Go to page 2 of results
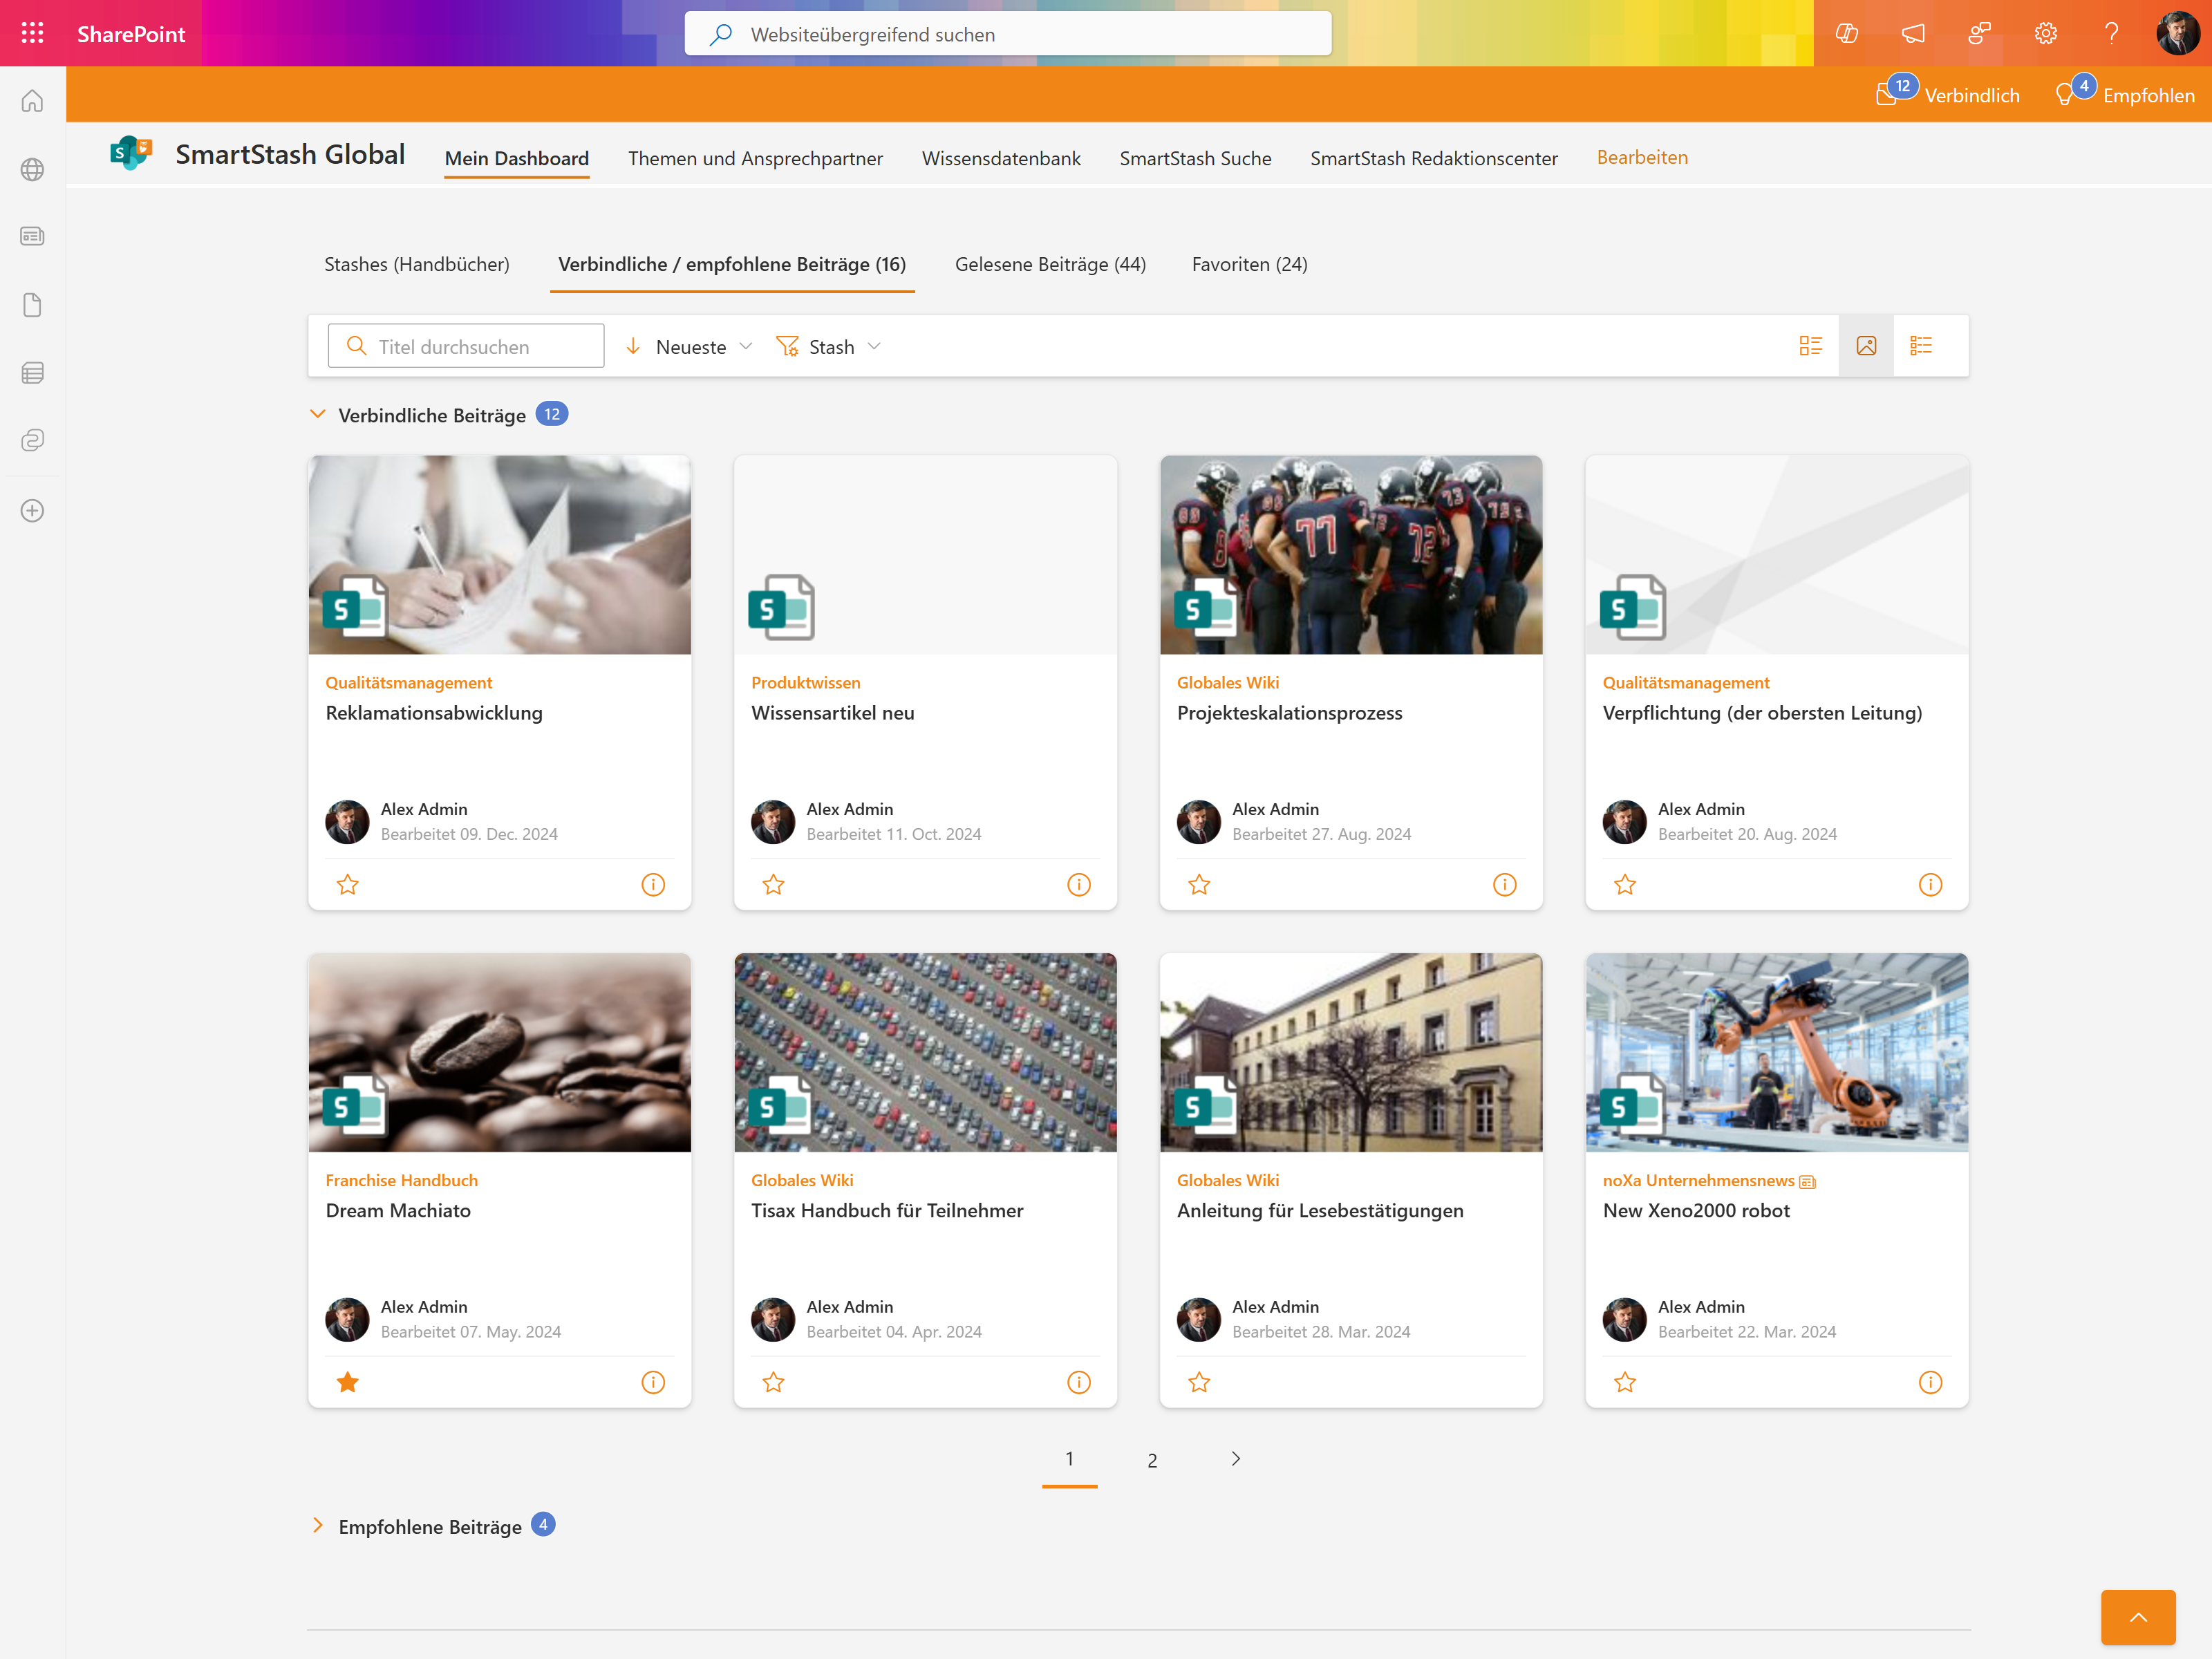The height and width of the screenshot is (1659, 2212). coord(1152,1460)
